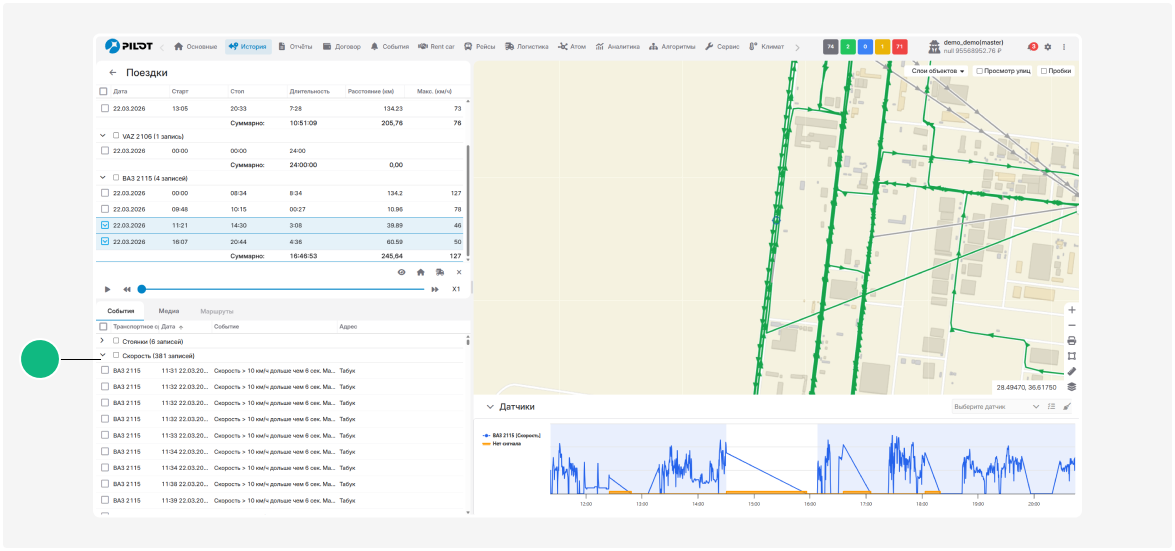Click the playback timeline slider handle
Screen dimensions: 1175x551
pyautogui.click(x=142, y=289)
